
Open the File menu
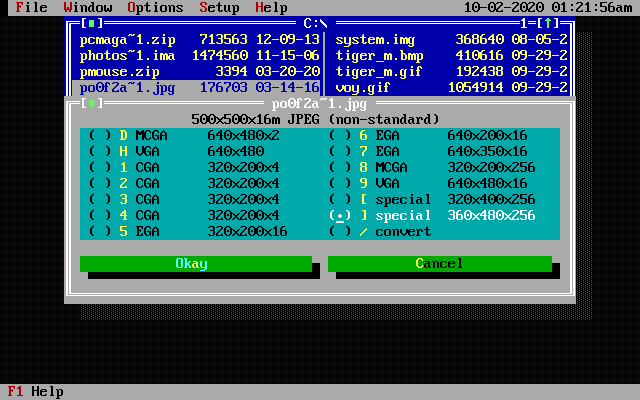[31, 7]
